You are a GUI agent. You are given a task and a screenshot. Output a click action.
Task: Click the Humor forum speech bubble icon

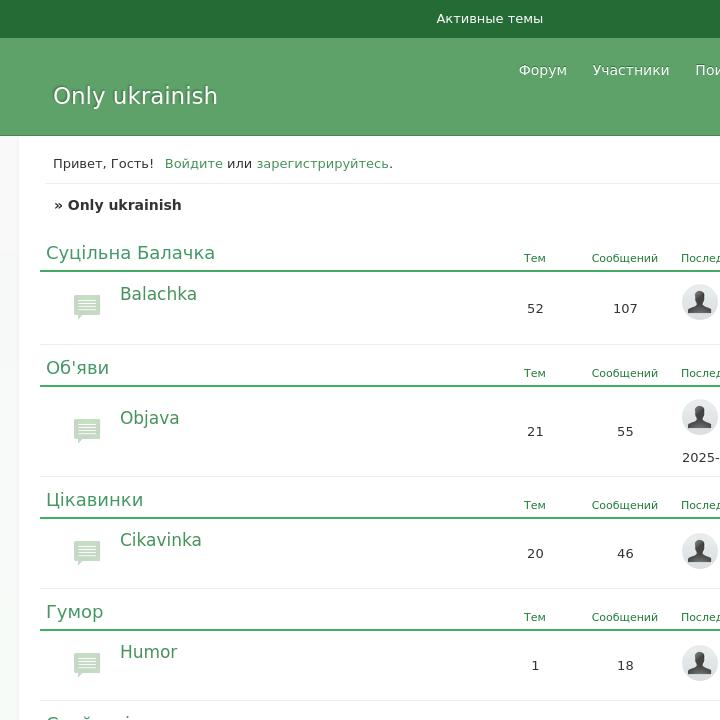pos(87,664)
